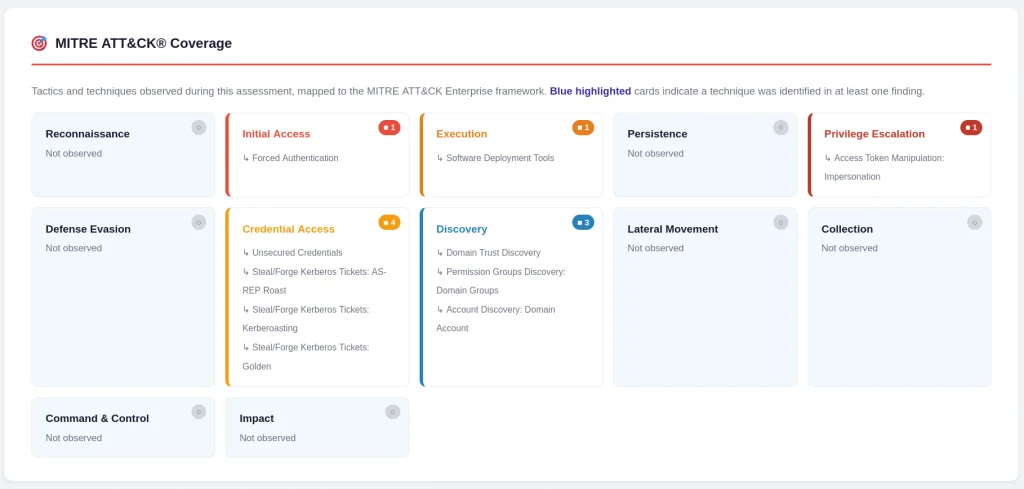The image size is (1024, 489).
Task: Click the MITRE ATT&CK® Coverage heading
Action: coord(144,44)
